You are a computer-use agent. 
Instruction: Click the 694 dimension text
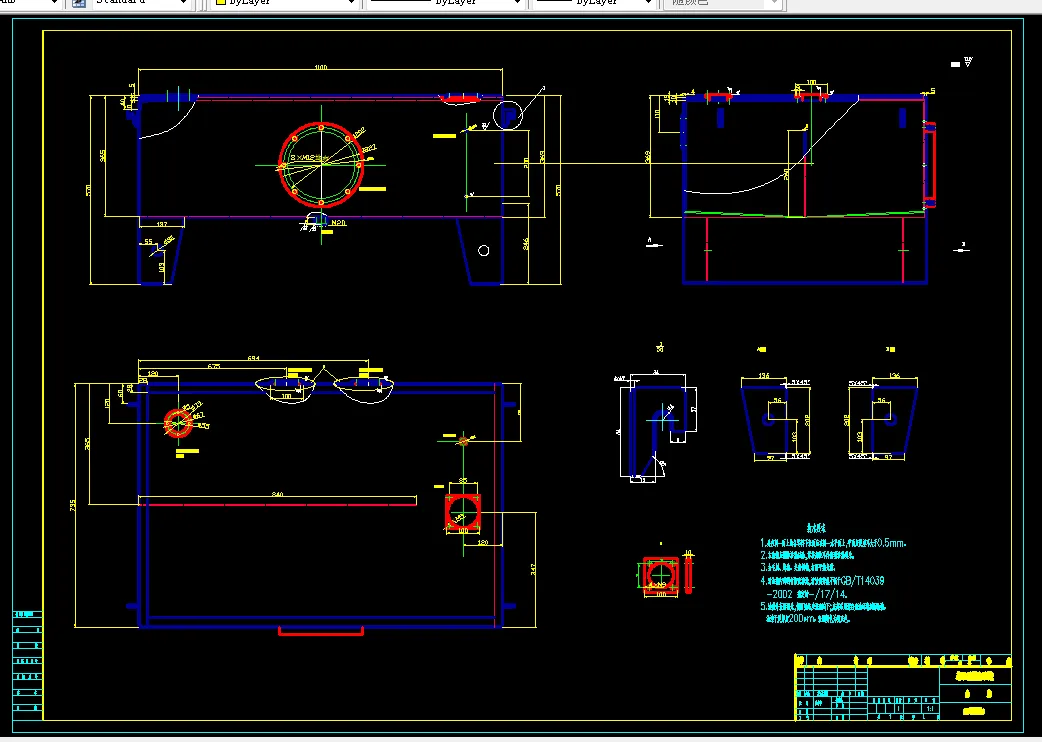click(253, 358)
